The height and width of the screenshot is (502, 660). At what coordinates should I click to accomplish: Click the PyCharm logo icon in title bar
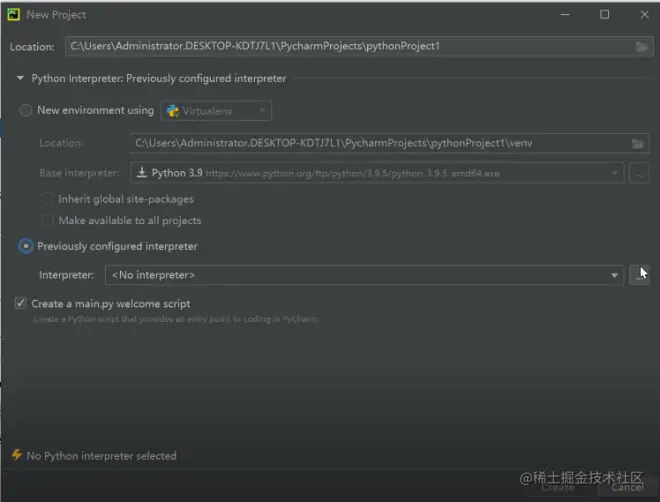(13, 15)
